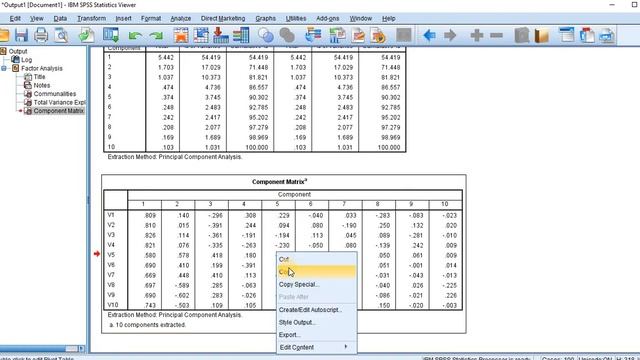This screenshot has width=640, height=360.
Task: Click the Undo arrow icon
Action: [x=135, y=36]
